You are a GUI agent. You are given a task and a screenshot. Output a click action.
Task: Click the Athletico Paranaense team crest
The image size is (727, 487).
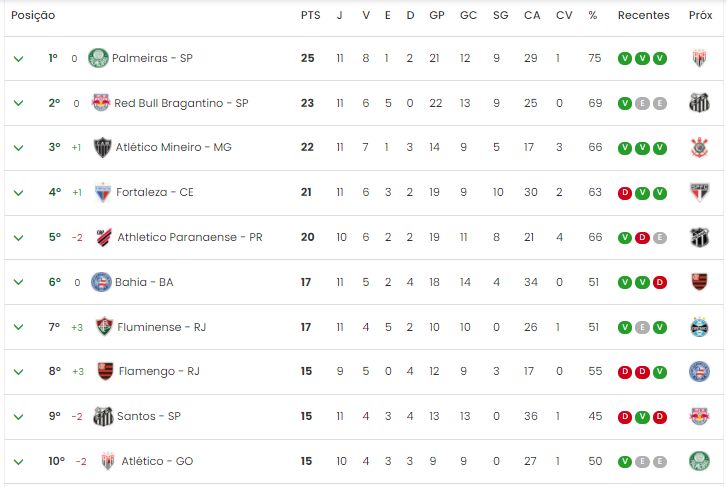point(104,237)
